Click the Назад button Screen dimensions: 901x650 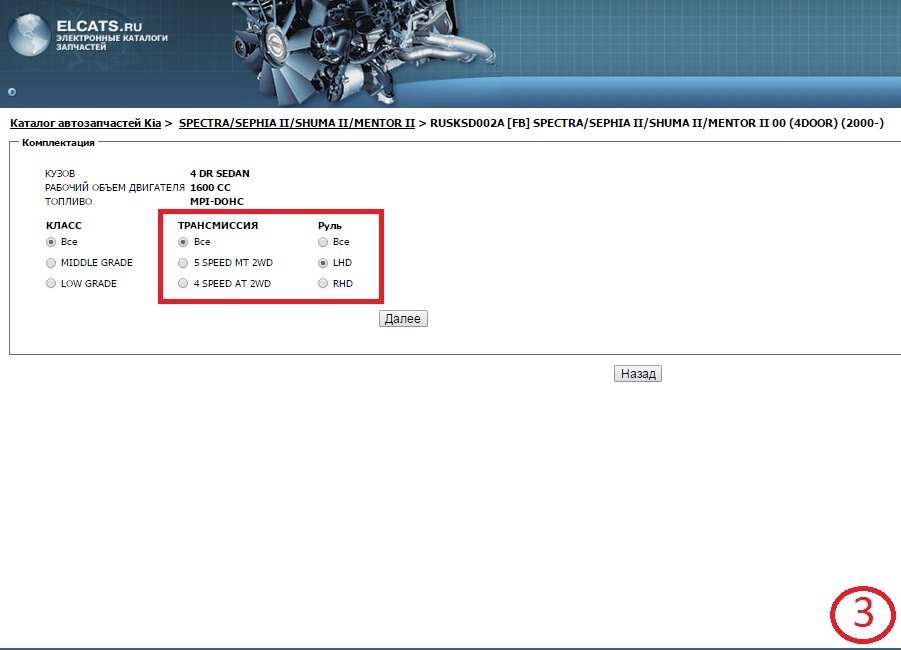click(638, 374)
